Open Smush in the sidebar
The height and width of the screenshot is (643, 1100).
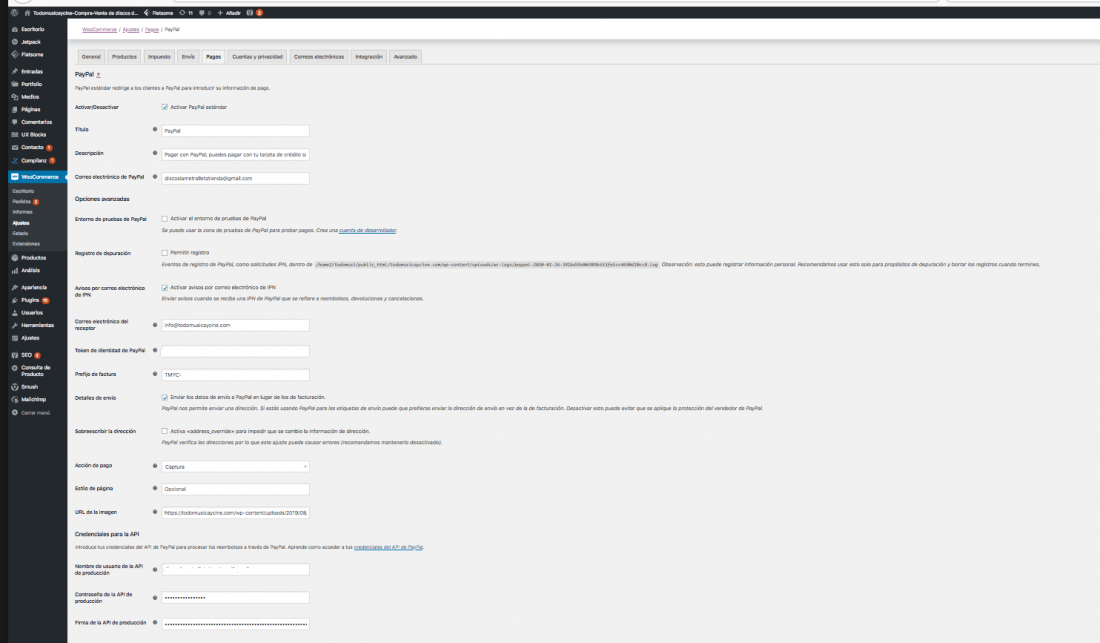coord(29,387)
